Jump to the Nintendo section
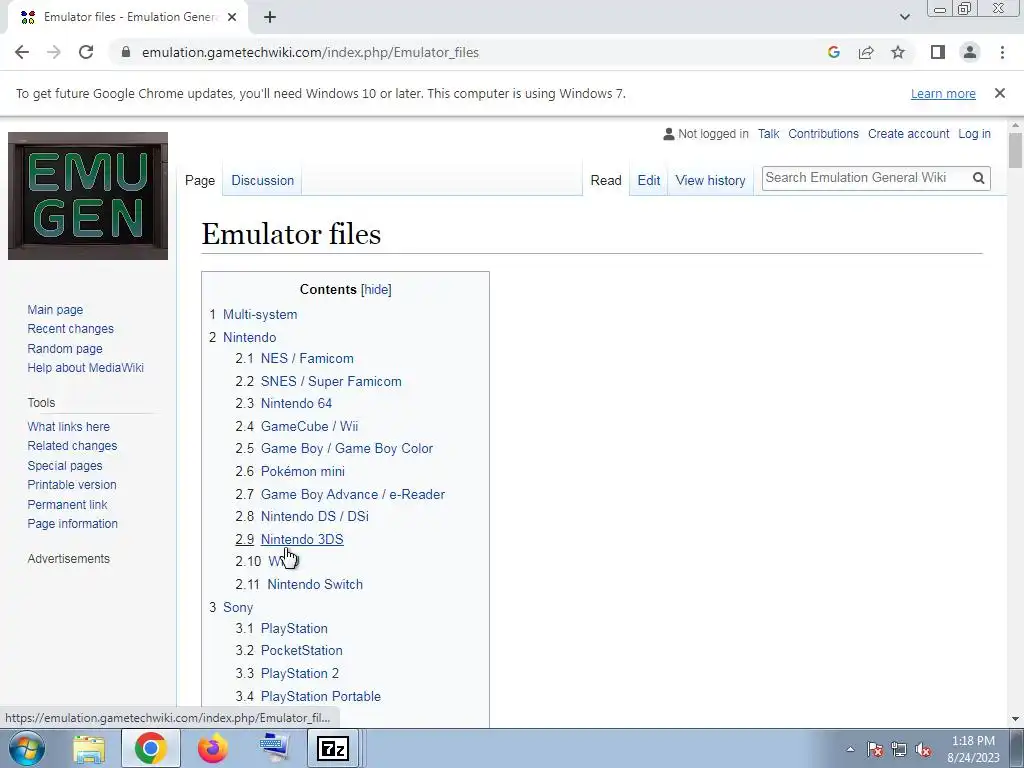 (x=249, y=338)
